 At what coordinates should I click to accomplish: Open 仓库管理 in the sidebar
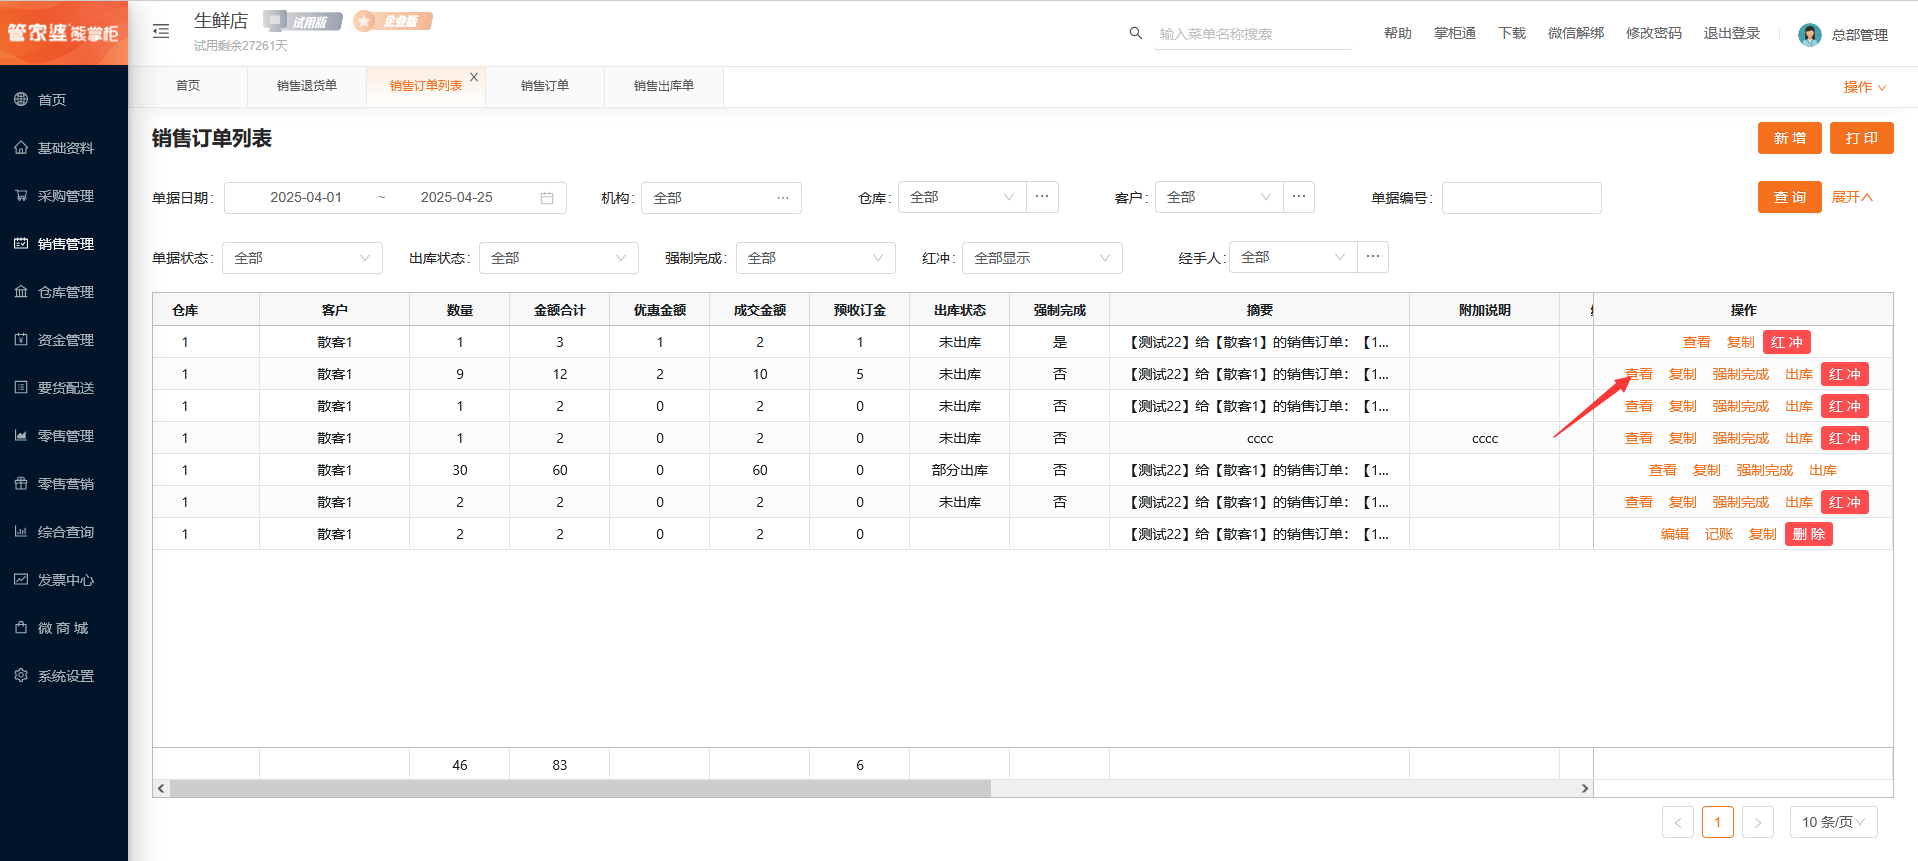(x=65, y=292)
